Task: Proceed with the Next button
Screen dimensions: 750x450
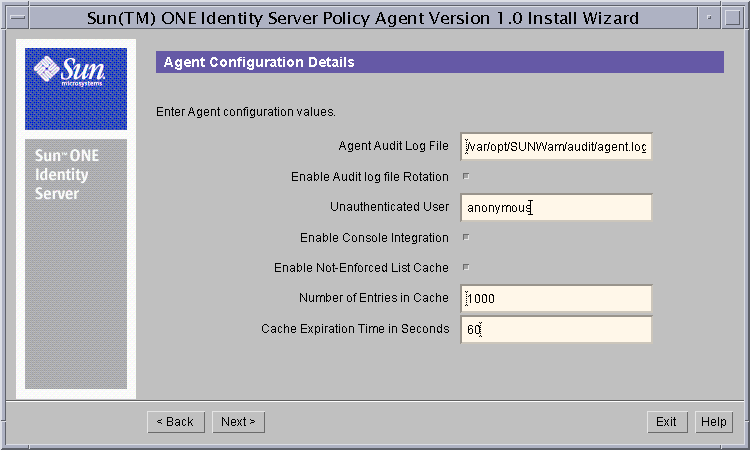Action: pyautogui.click(x=238, y=422)
